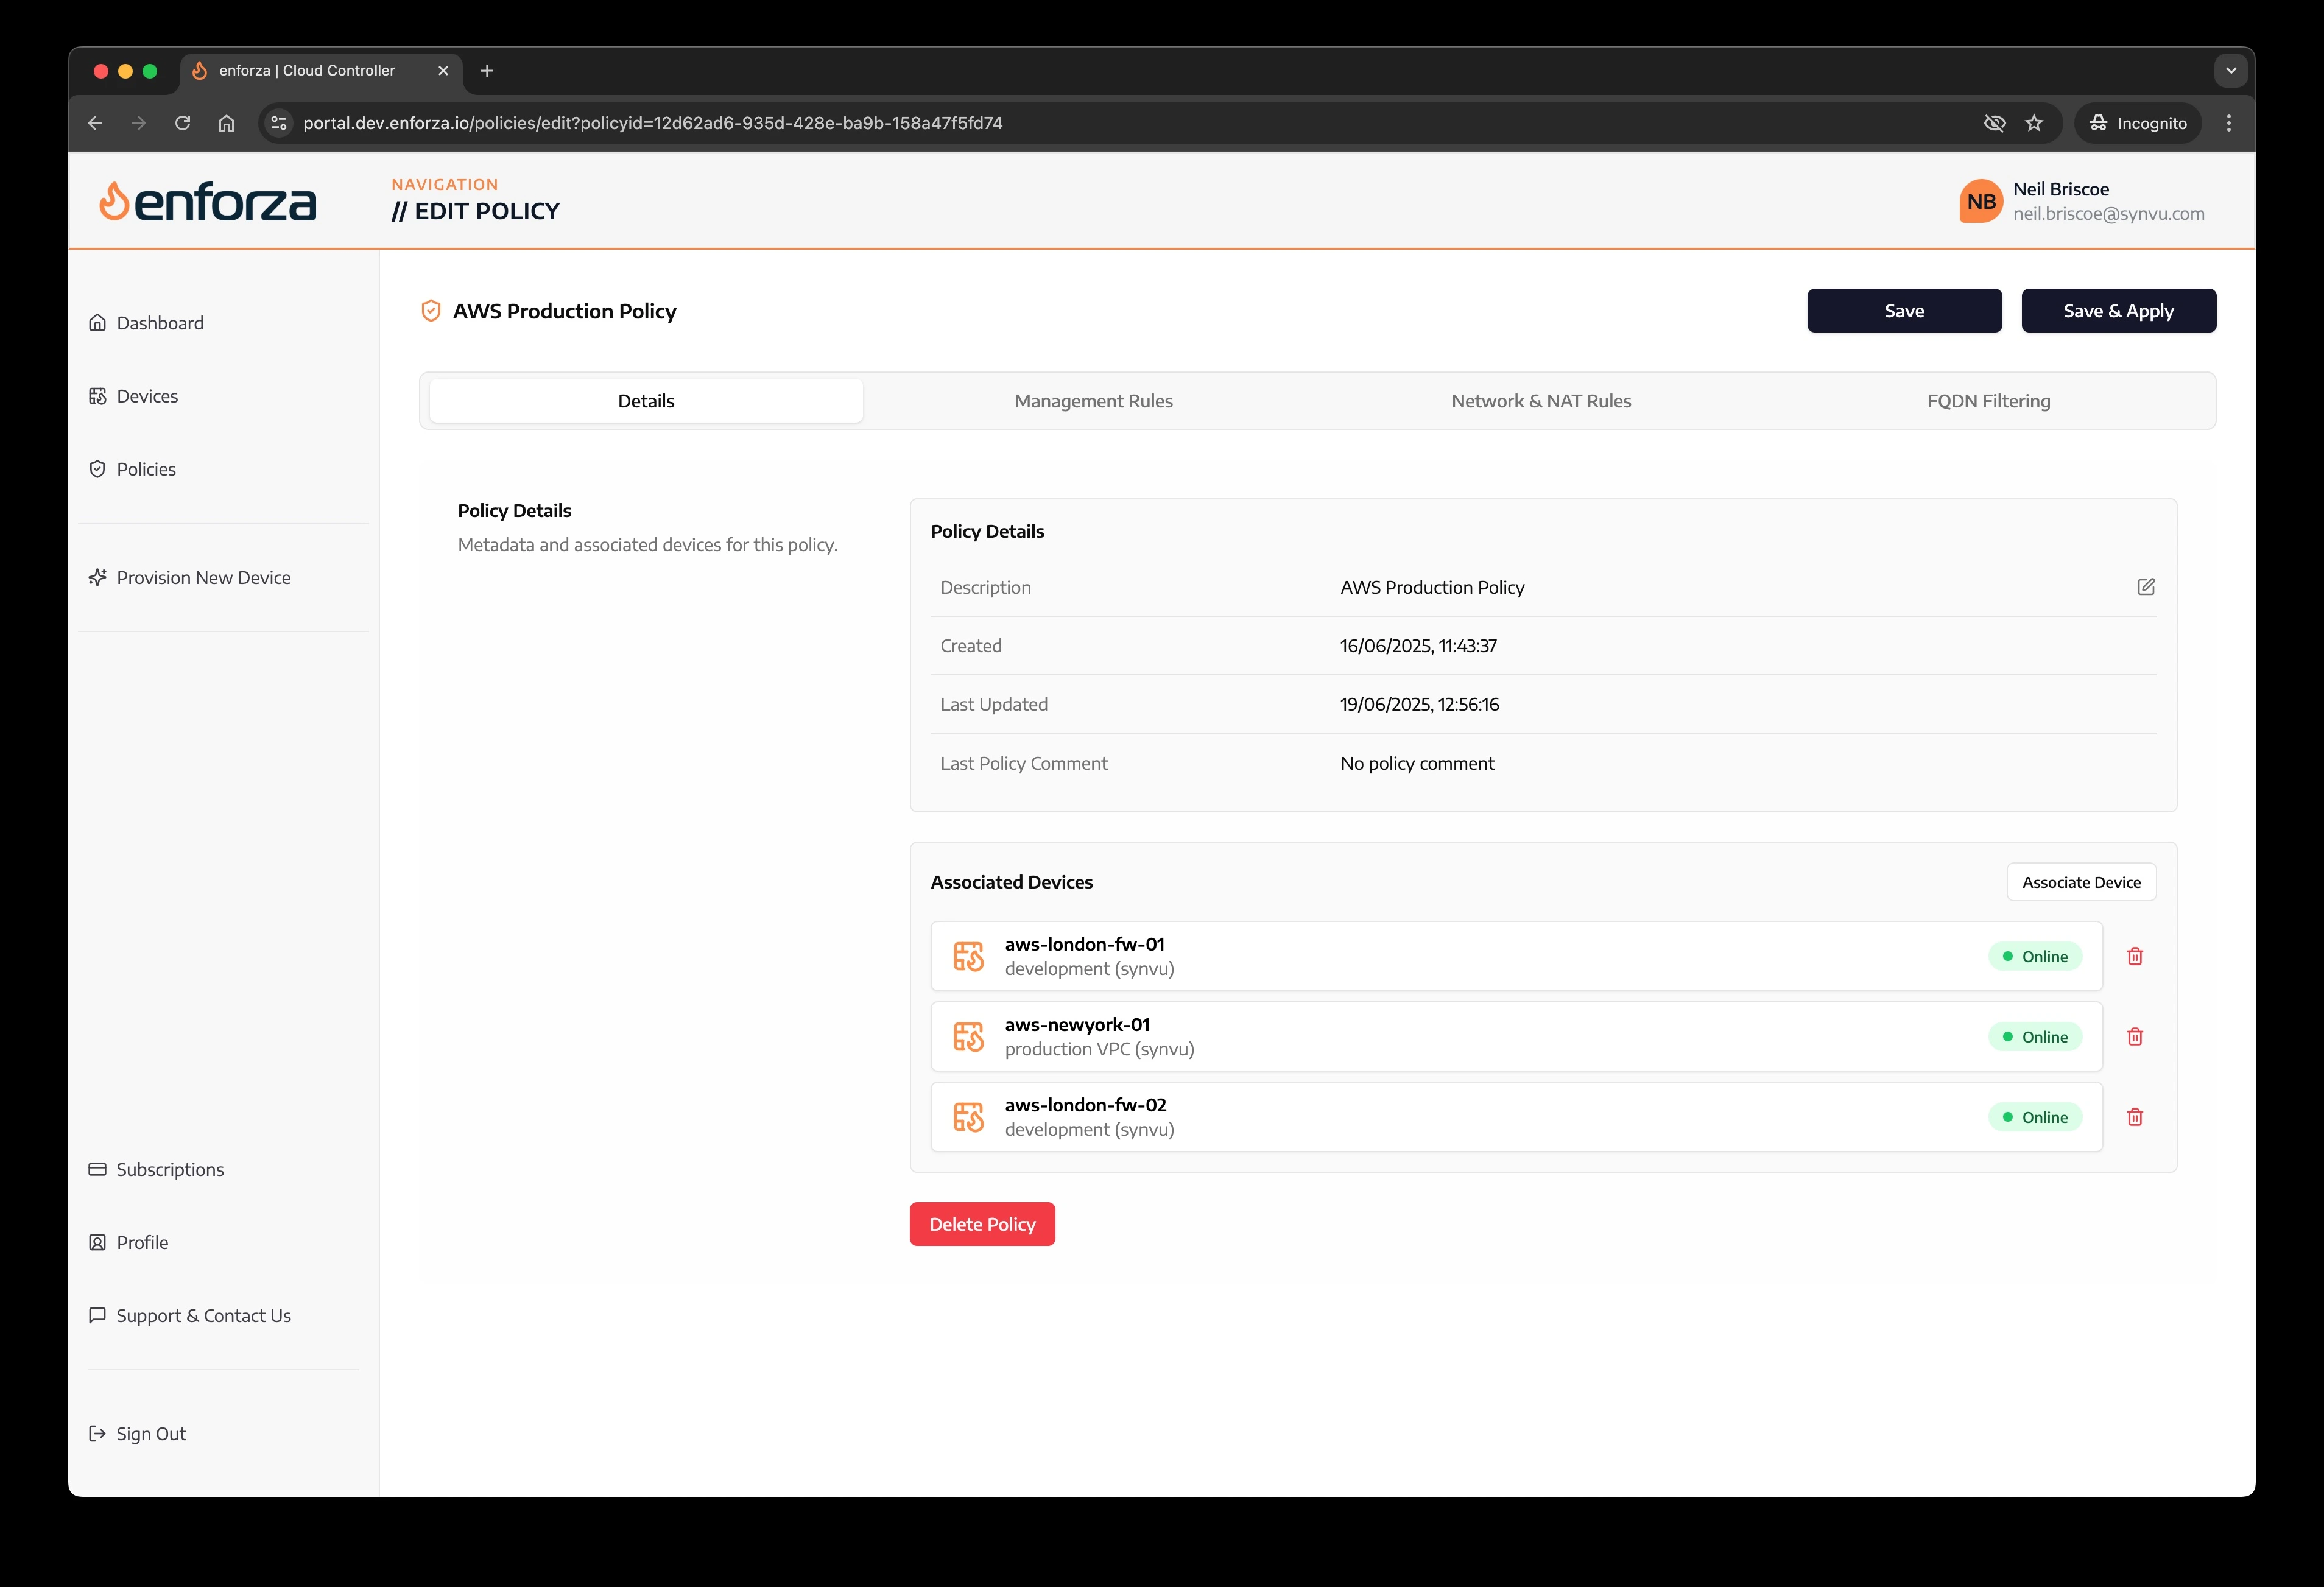Screen dimensions: 2324x1587
Task: Click the Associate Device button
Action: click(x=2080, y=882)
